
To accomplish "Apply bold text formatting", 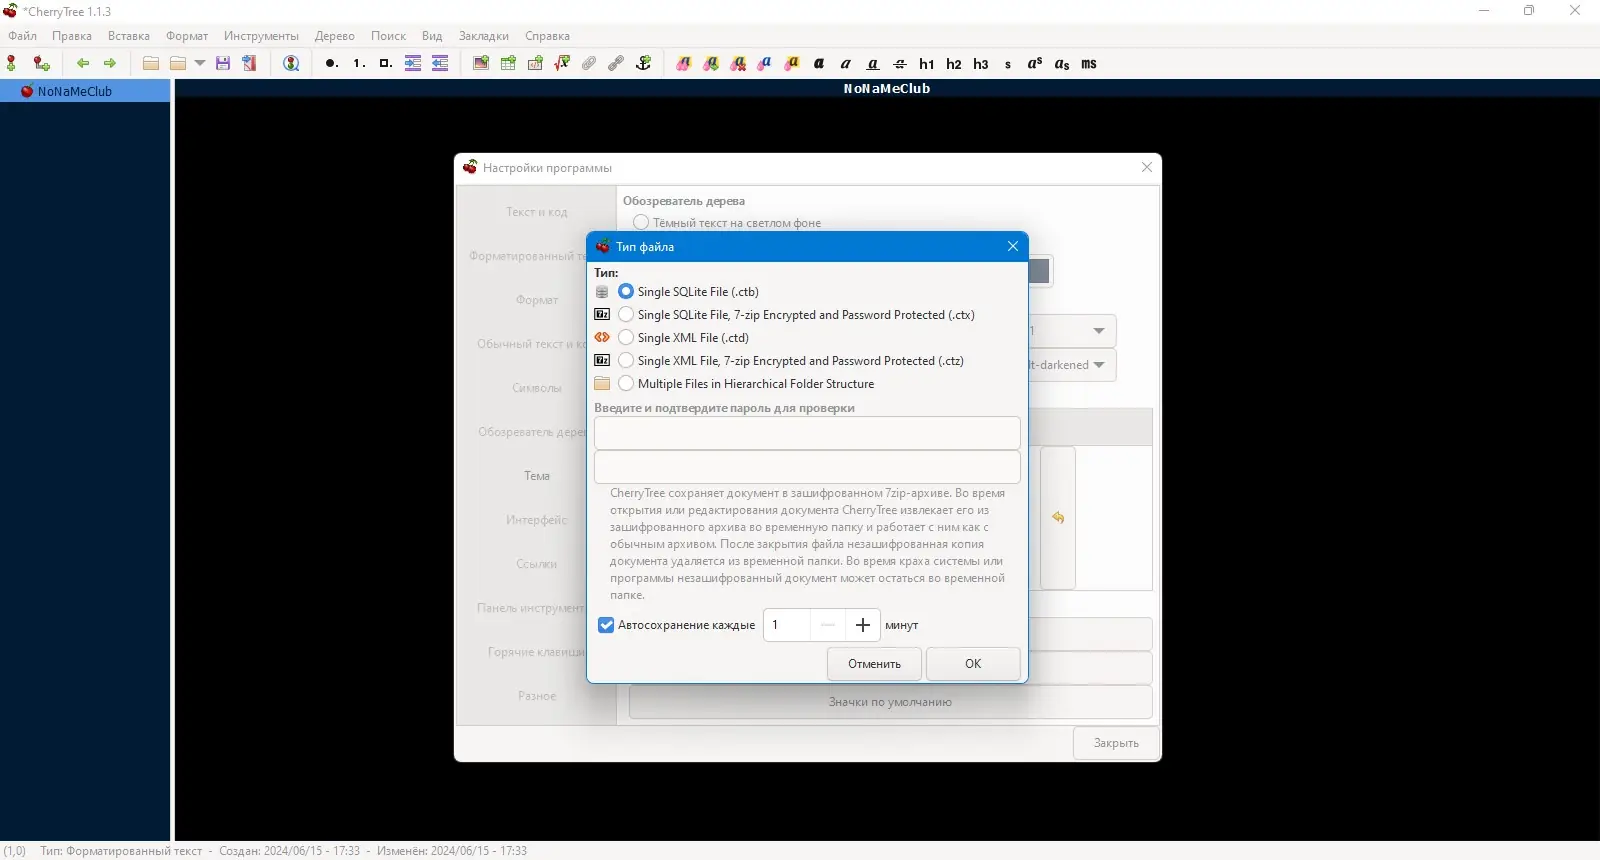I will [x=819, y=63].
